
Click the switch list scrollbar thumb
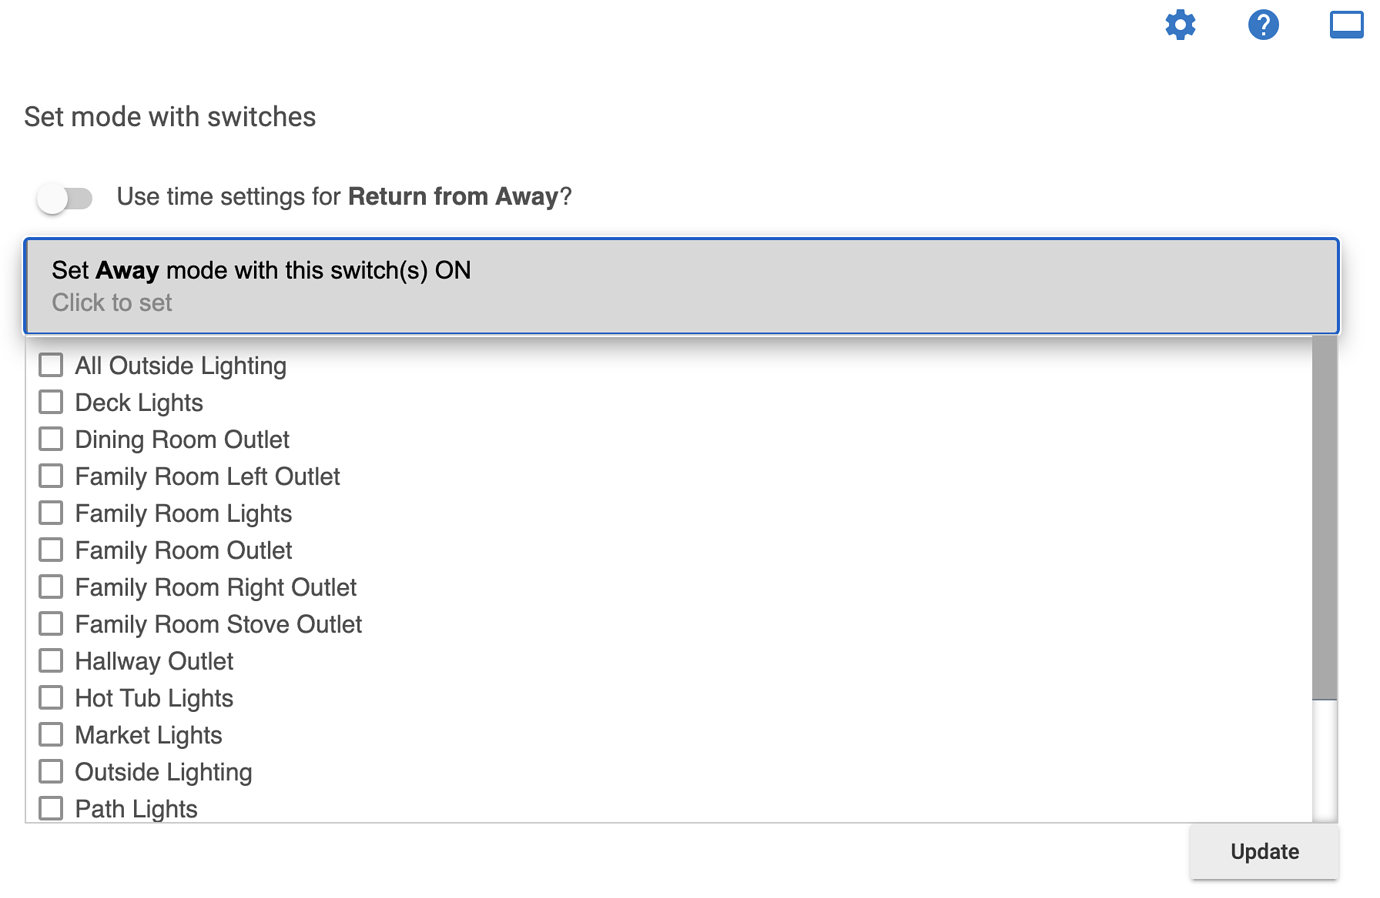pyautogui.click(x=1325, y=518)
